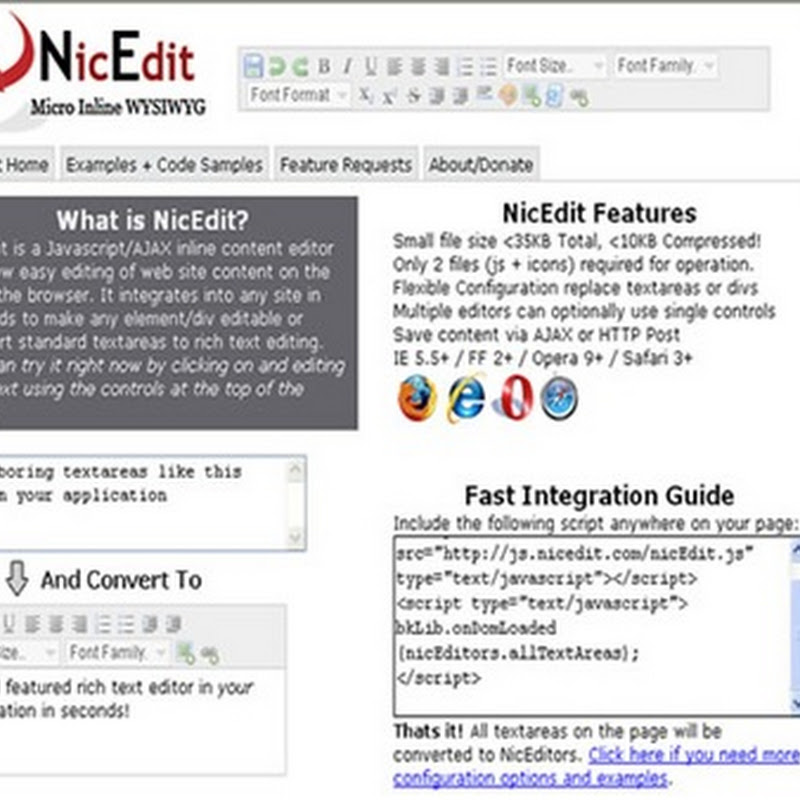This screenshot has height=800, width=800.
Task: Insert numbered list in the demo editor toolbar
Action: [x=102, y=624]
